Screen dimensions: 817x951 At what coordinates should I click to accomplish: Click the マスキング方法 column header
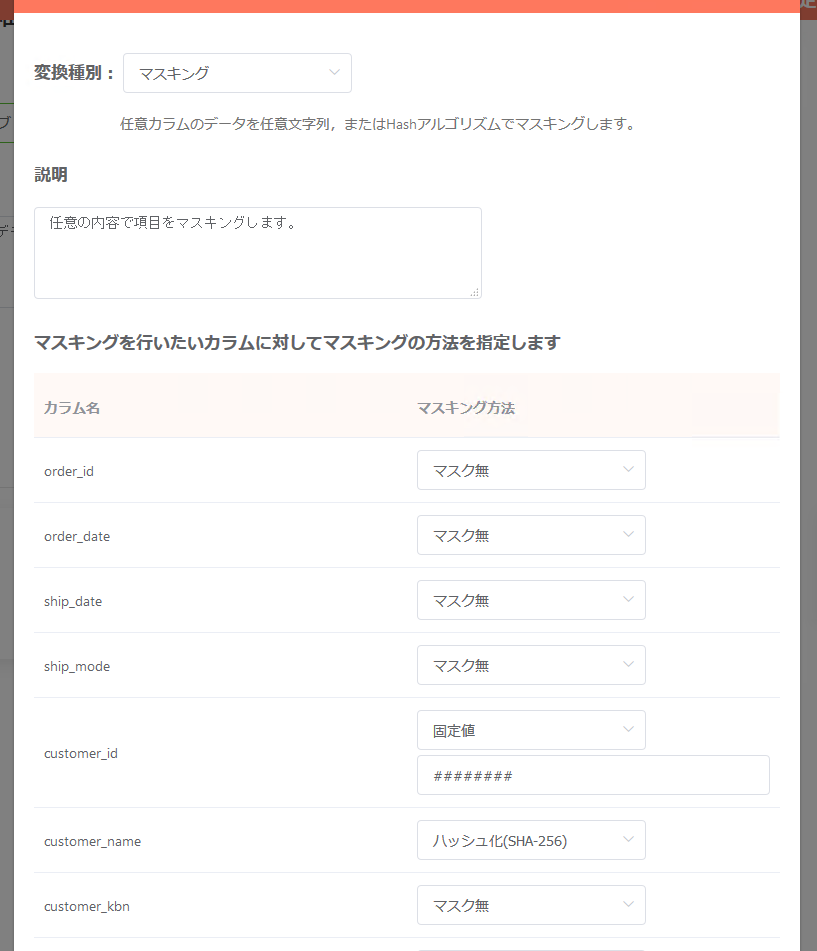466,408
